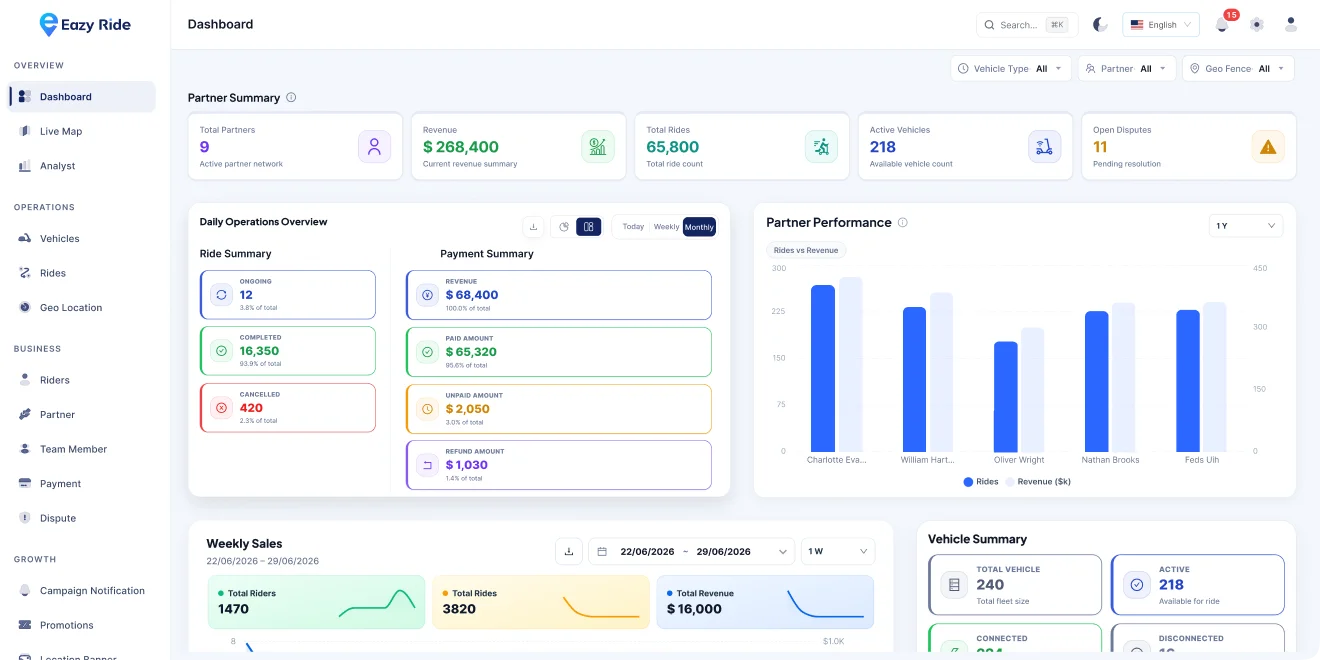
Task: Toggle dark mode moon icon
Action: click(x=1100, y=25)
